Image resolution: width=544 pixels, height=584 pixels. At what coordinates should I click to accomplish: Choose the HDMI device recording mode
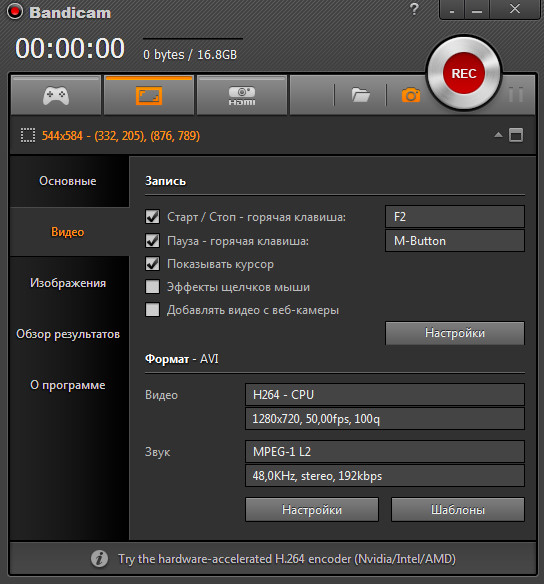[x=242, y=96]
